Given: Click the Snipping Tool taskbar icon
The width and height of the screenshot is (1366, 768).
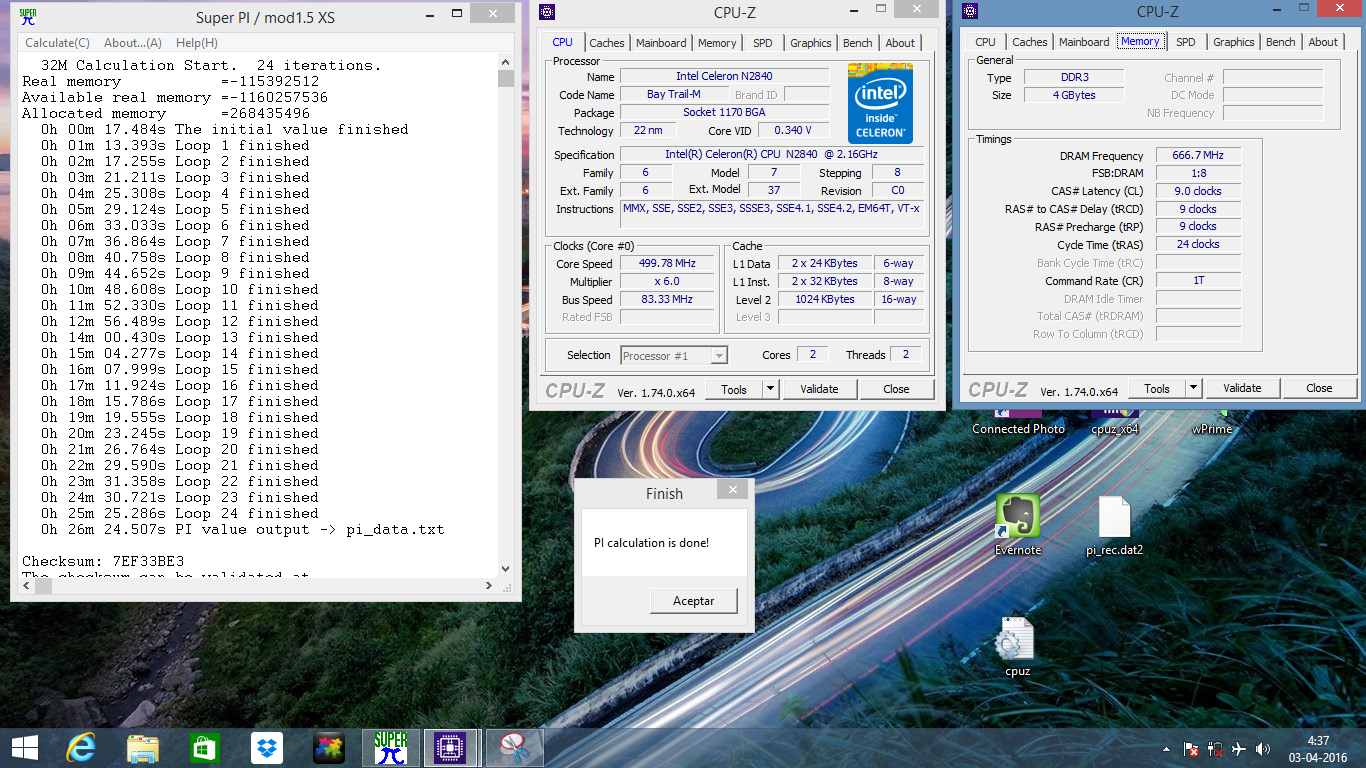Looking at the screenshot, I should (514, 747).
